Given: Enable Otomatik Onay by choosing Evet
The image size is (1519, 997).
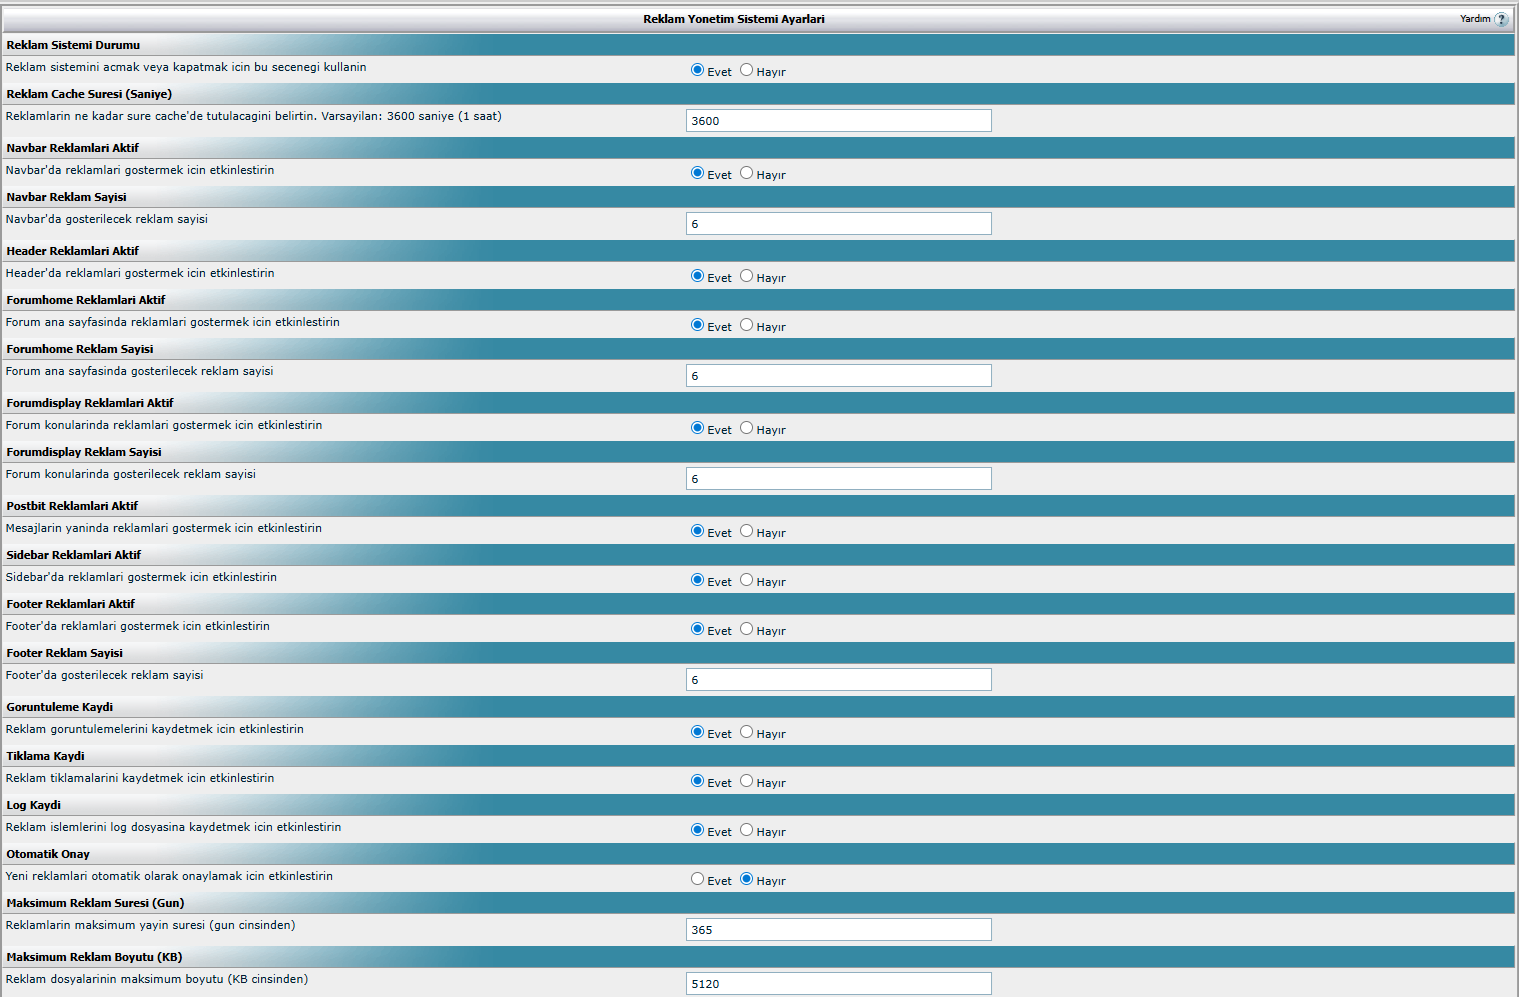Looking at the screenshot, I should coord(697,879).
